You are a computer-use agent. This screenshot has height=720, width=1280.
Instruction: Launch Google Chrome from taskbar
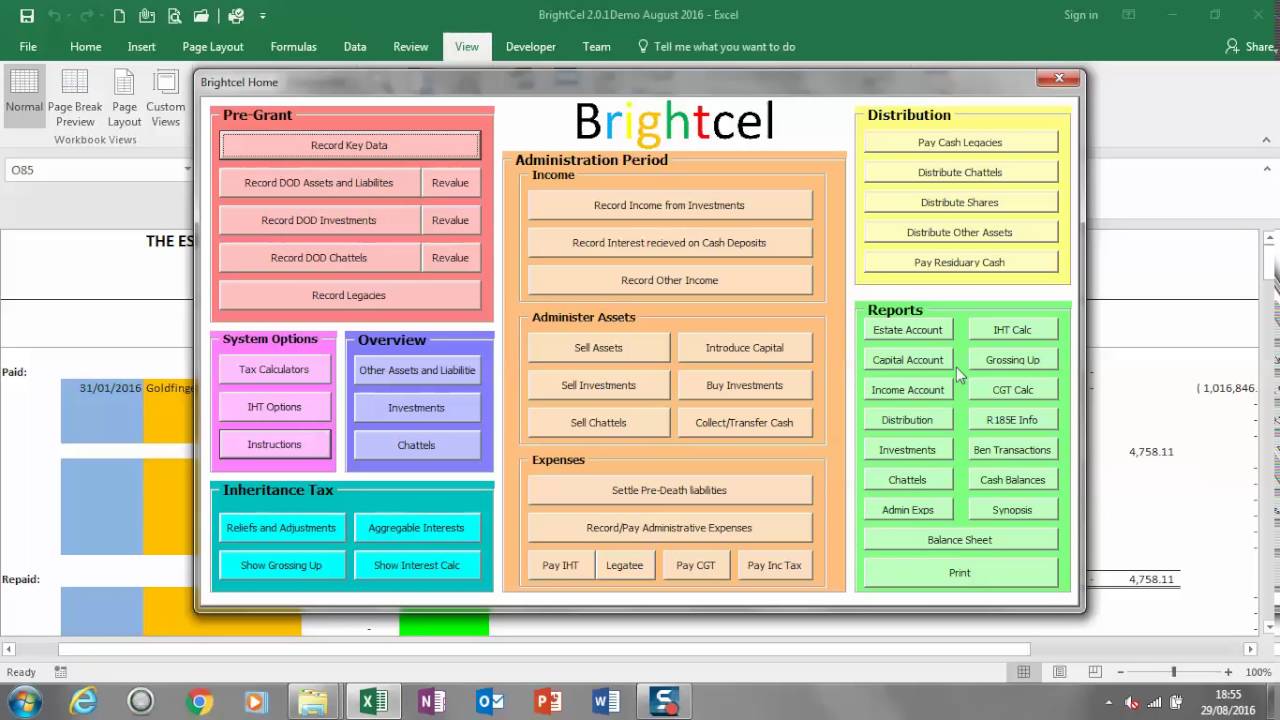tap(199, 702)
